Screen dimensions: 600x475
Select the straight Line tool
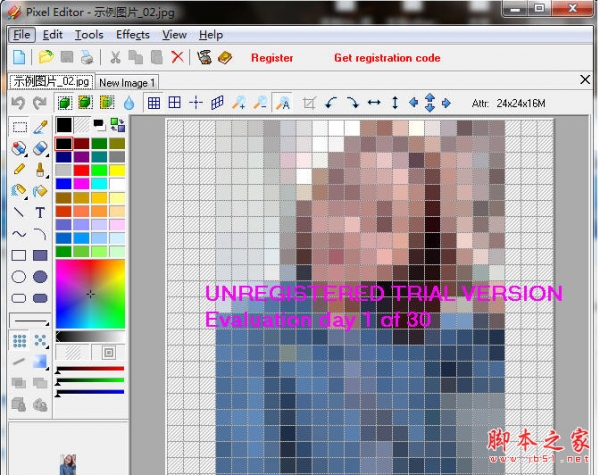click(19, 212)
